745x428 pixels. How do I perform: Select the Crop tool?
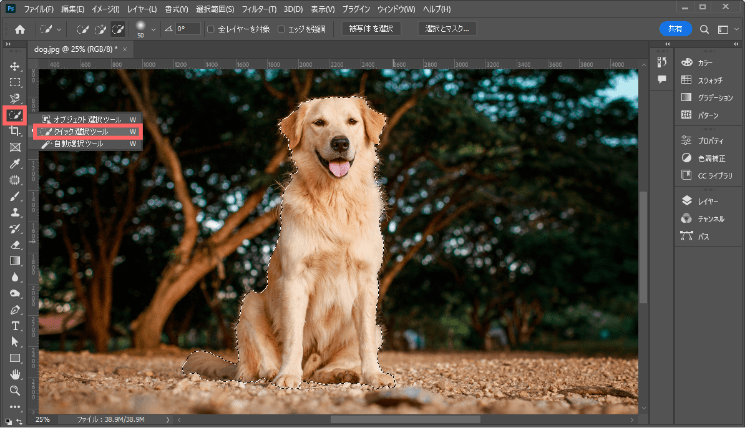pyautogui.click(x=15, y=131)
